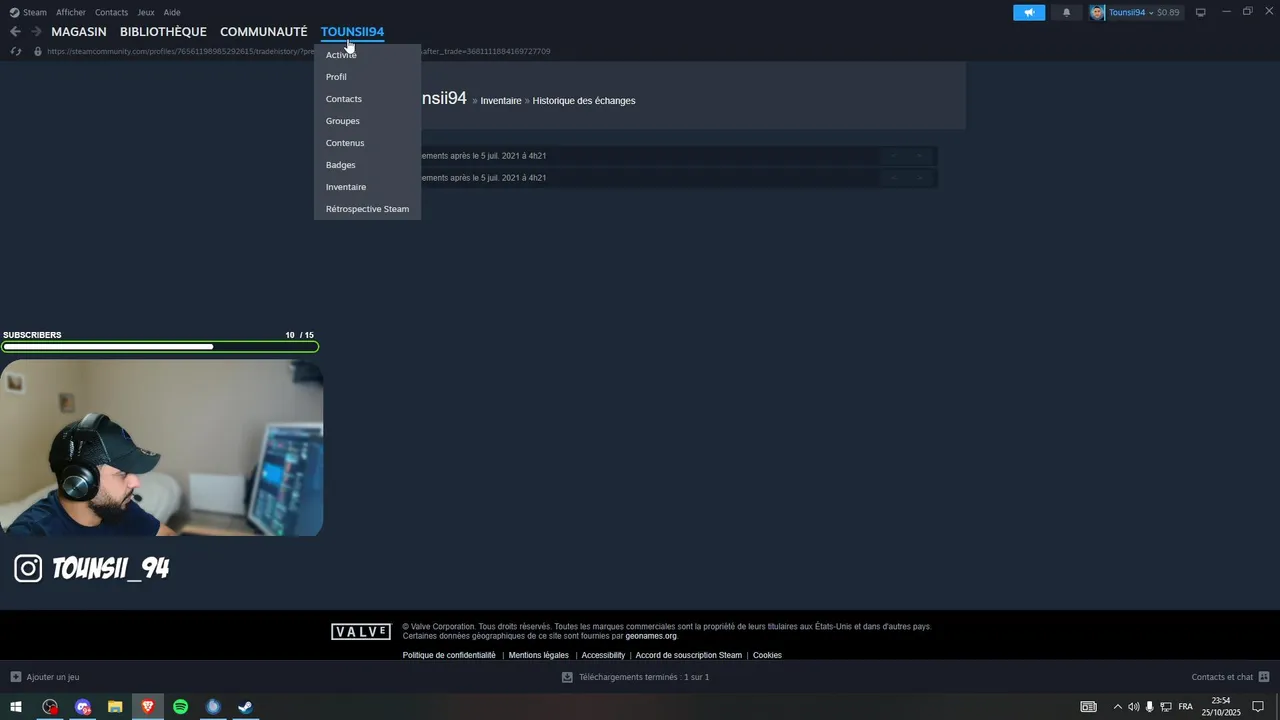Image resolution: width=1280 pixels, height=720 pixels.
Task: Go to BIBLIOTHÈQUE tab
Action: (x=163, y=32)
